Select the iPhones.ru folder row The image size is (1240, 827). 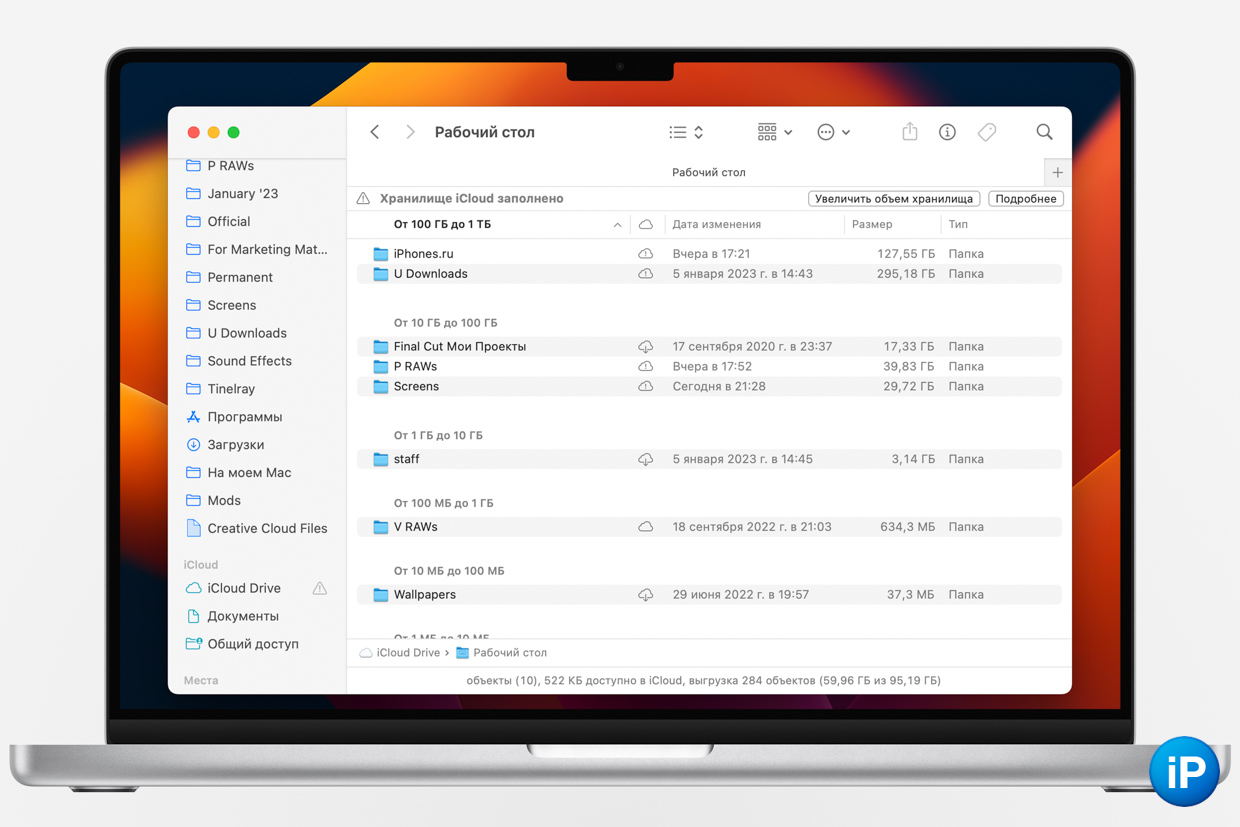pyautogui.click(x=709, y=254)
